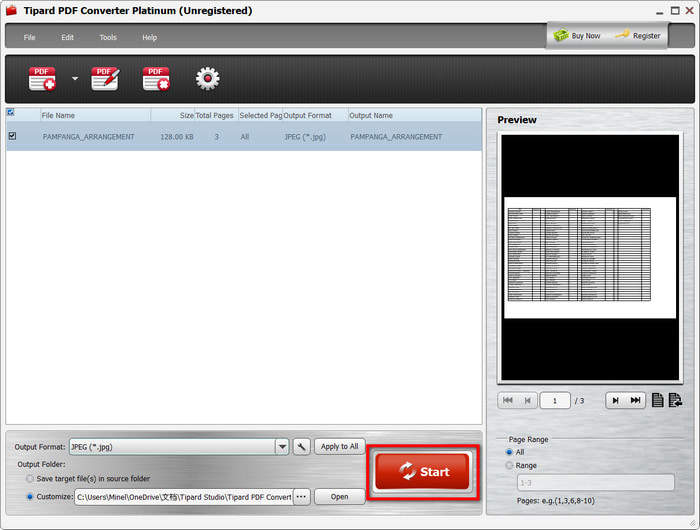Open the Help menu
This screenshot has height=530, width=700.
tap(150, 38)
